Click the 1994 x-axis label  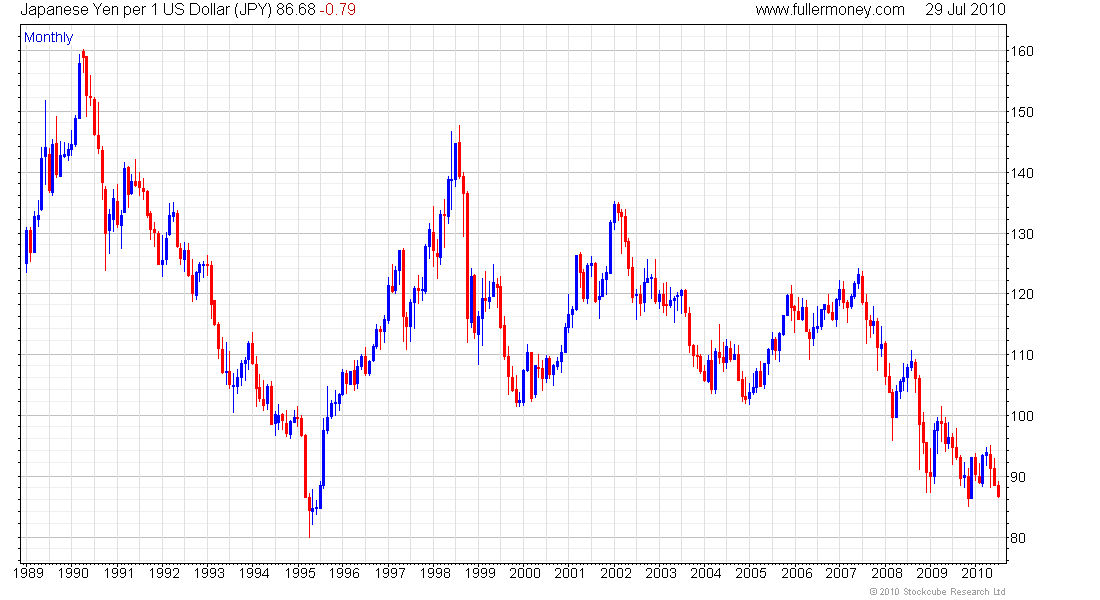coord(254,573)
